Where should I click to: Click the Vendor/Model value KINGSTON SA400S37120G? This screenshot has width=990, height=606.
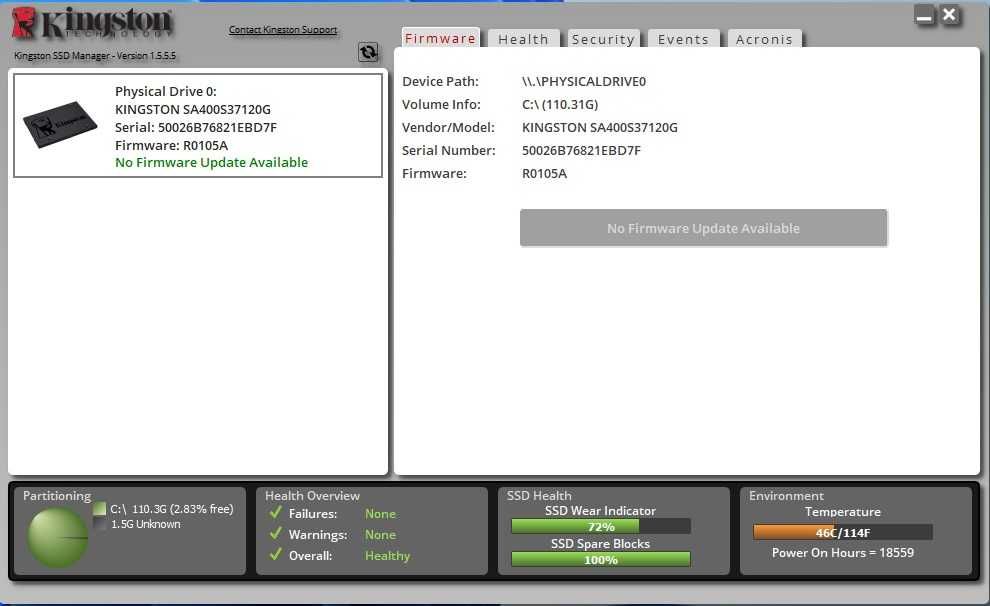(600, 128)
